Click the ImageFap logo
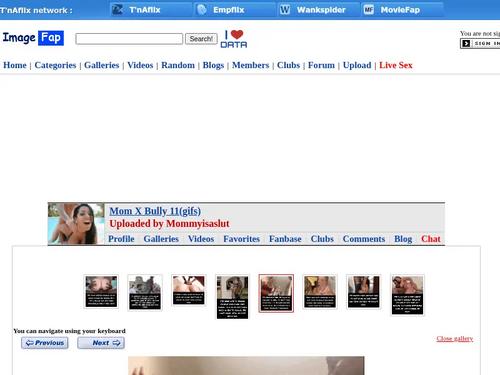Image resolution: width=500 pixels, height=375 pixels. tap(33, 38)
